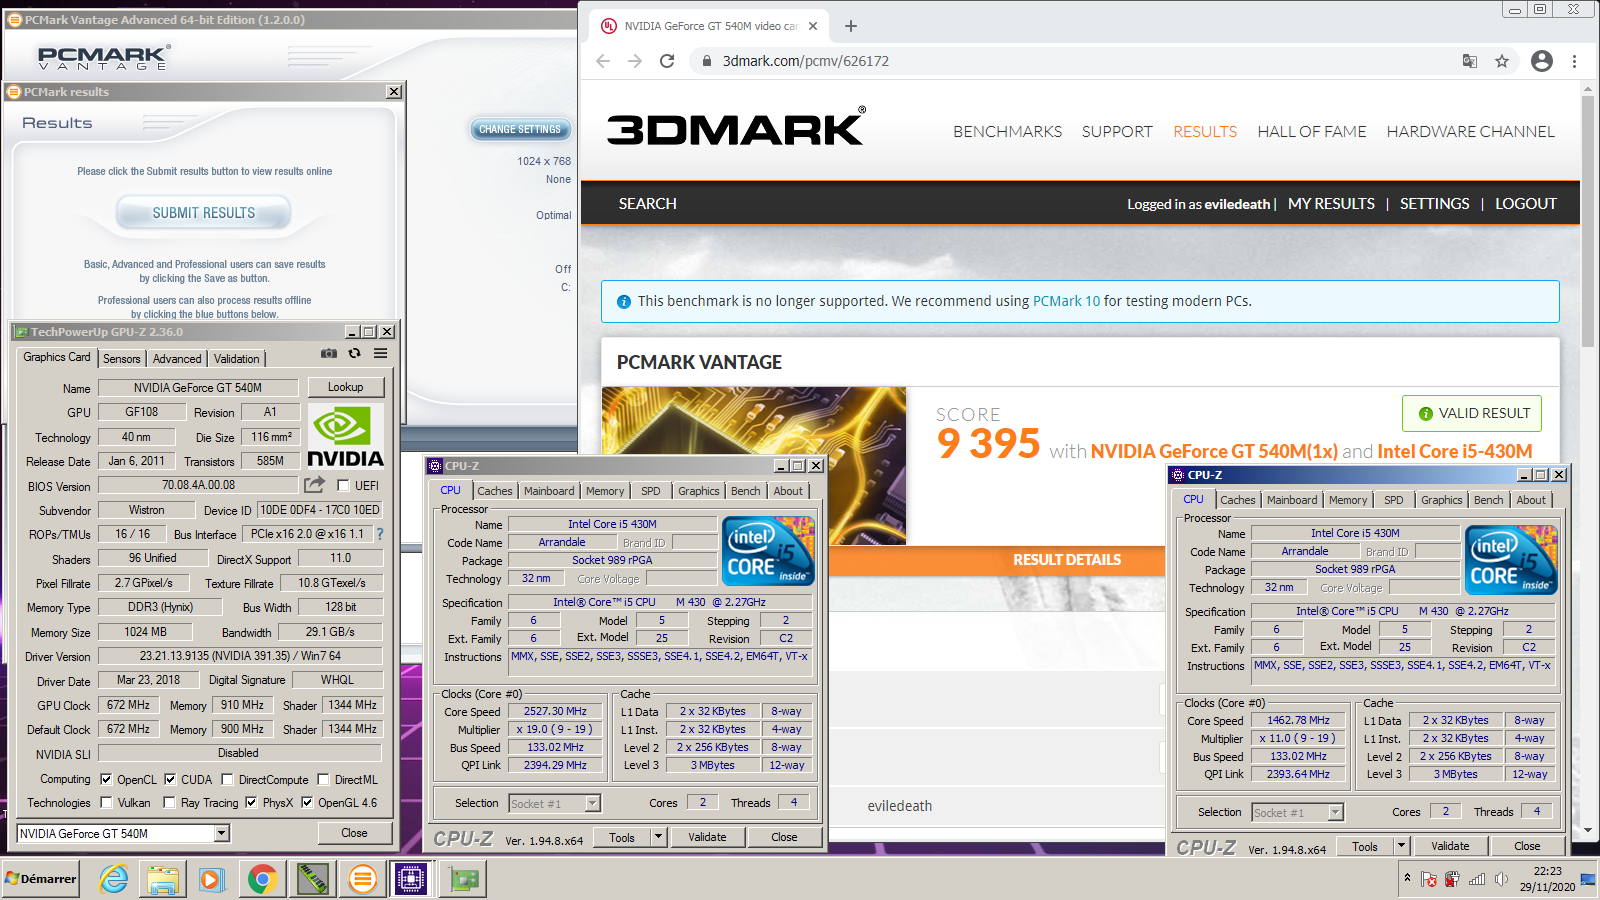Switch to the Sensors tab in GPU-Z
Viewport: 1600px width, 900px height.
pos(122,358)
